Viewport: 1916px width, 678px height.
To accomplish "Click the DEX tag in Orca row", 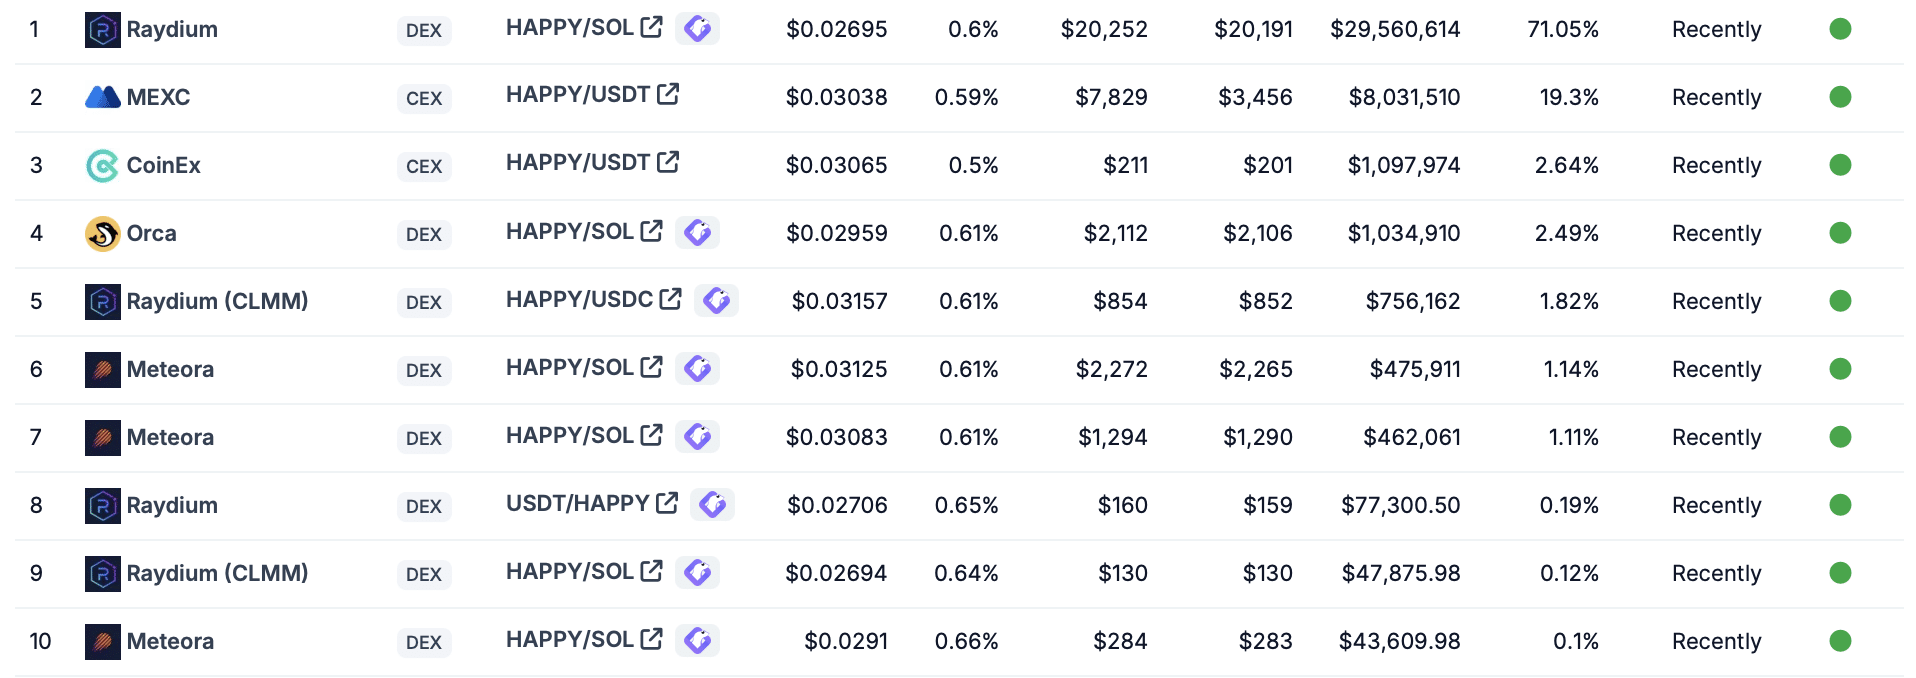I will [424, 234].
